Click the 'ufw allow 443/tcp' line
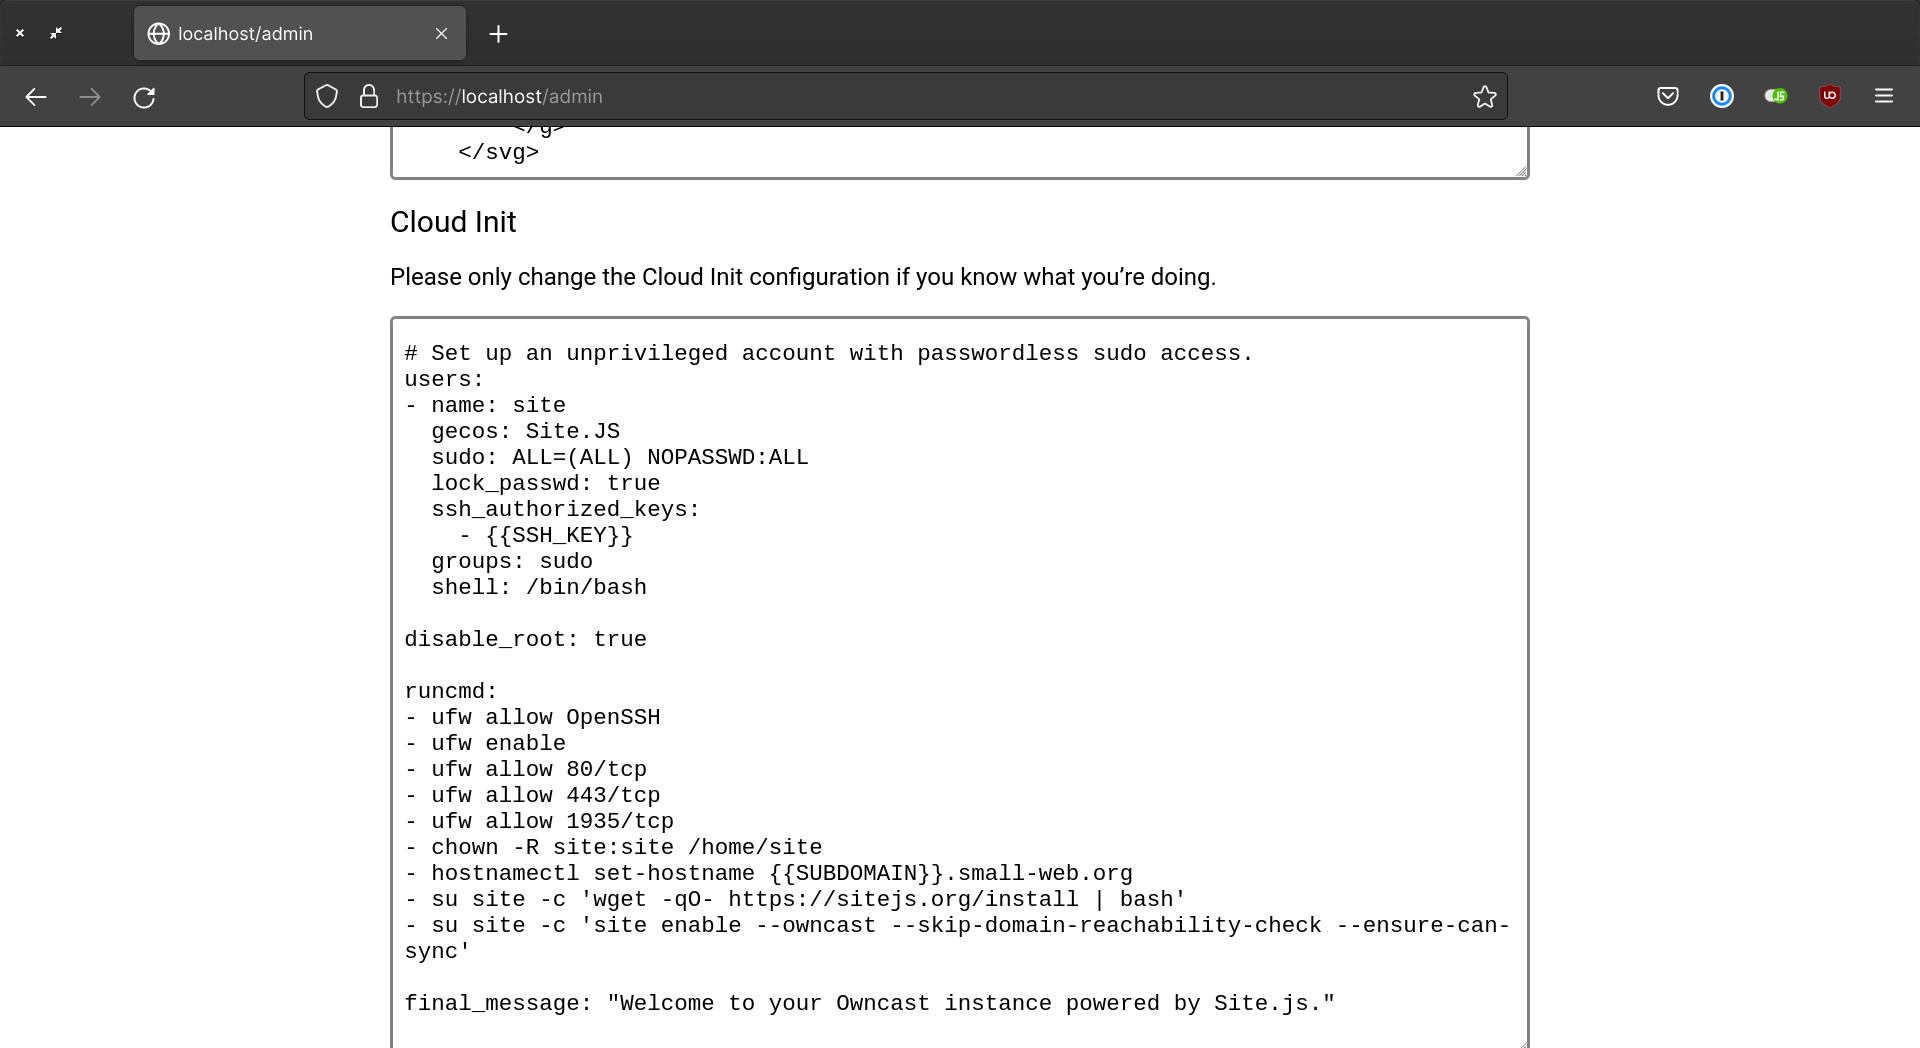 [532, 796]
